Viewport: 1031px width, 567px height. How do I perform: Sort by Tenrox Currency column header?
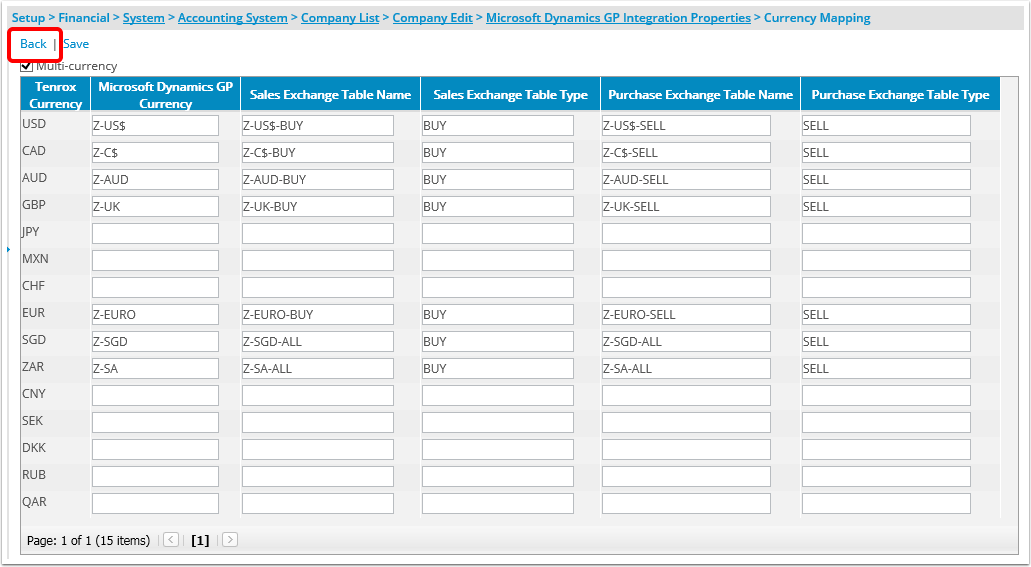pos(56,95)
